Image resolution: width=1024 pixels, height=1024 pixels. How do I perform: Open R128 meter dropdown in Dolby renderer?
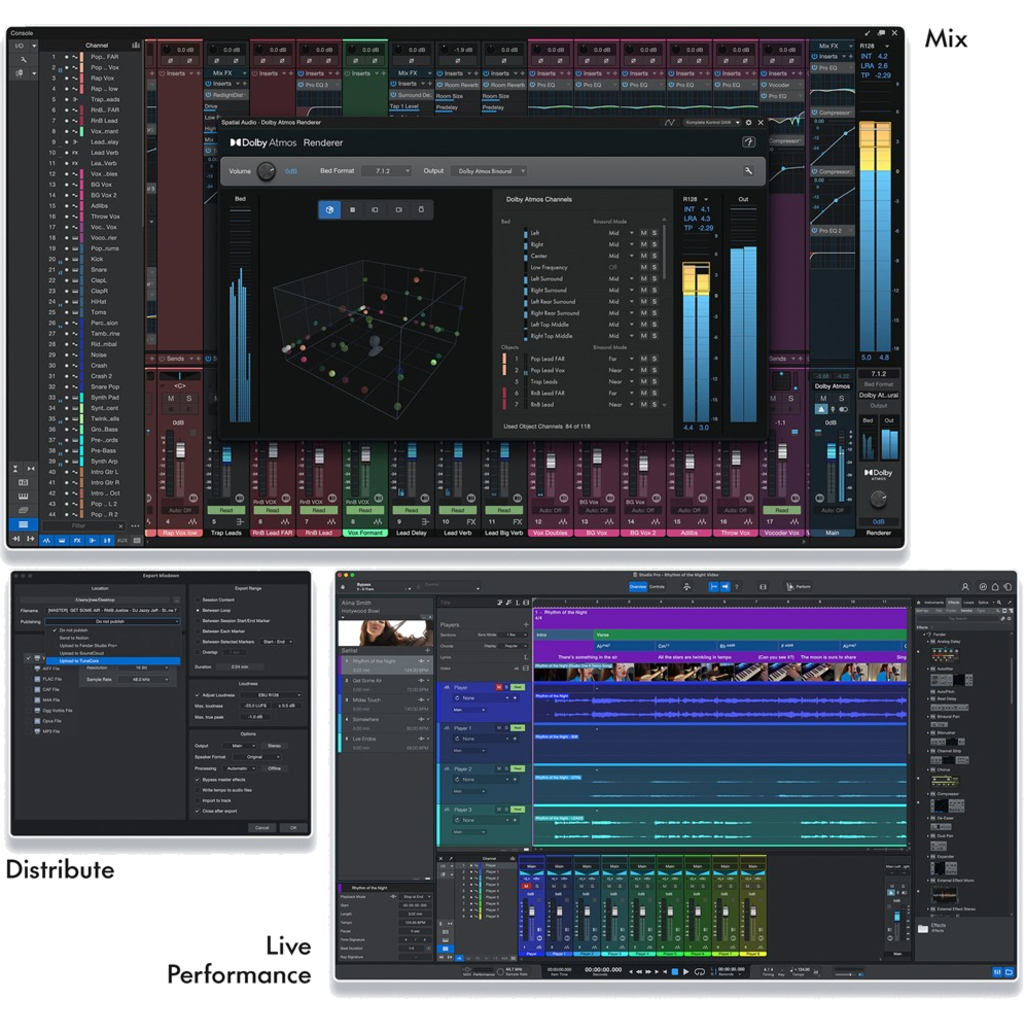pyautogui.click(x=696, y=199)
